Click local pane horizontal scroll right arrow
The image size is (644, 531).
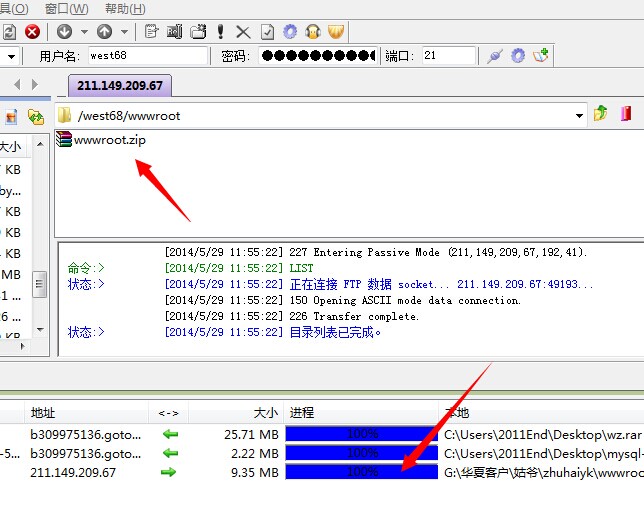pos(23,346)
